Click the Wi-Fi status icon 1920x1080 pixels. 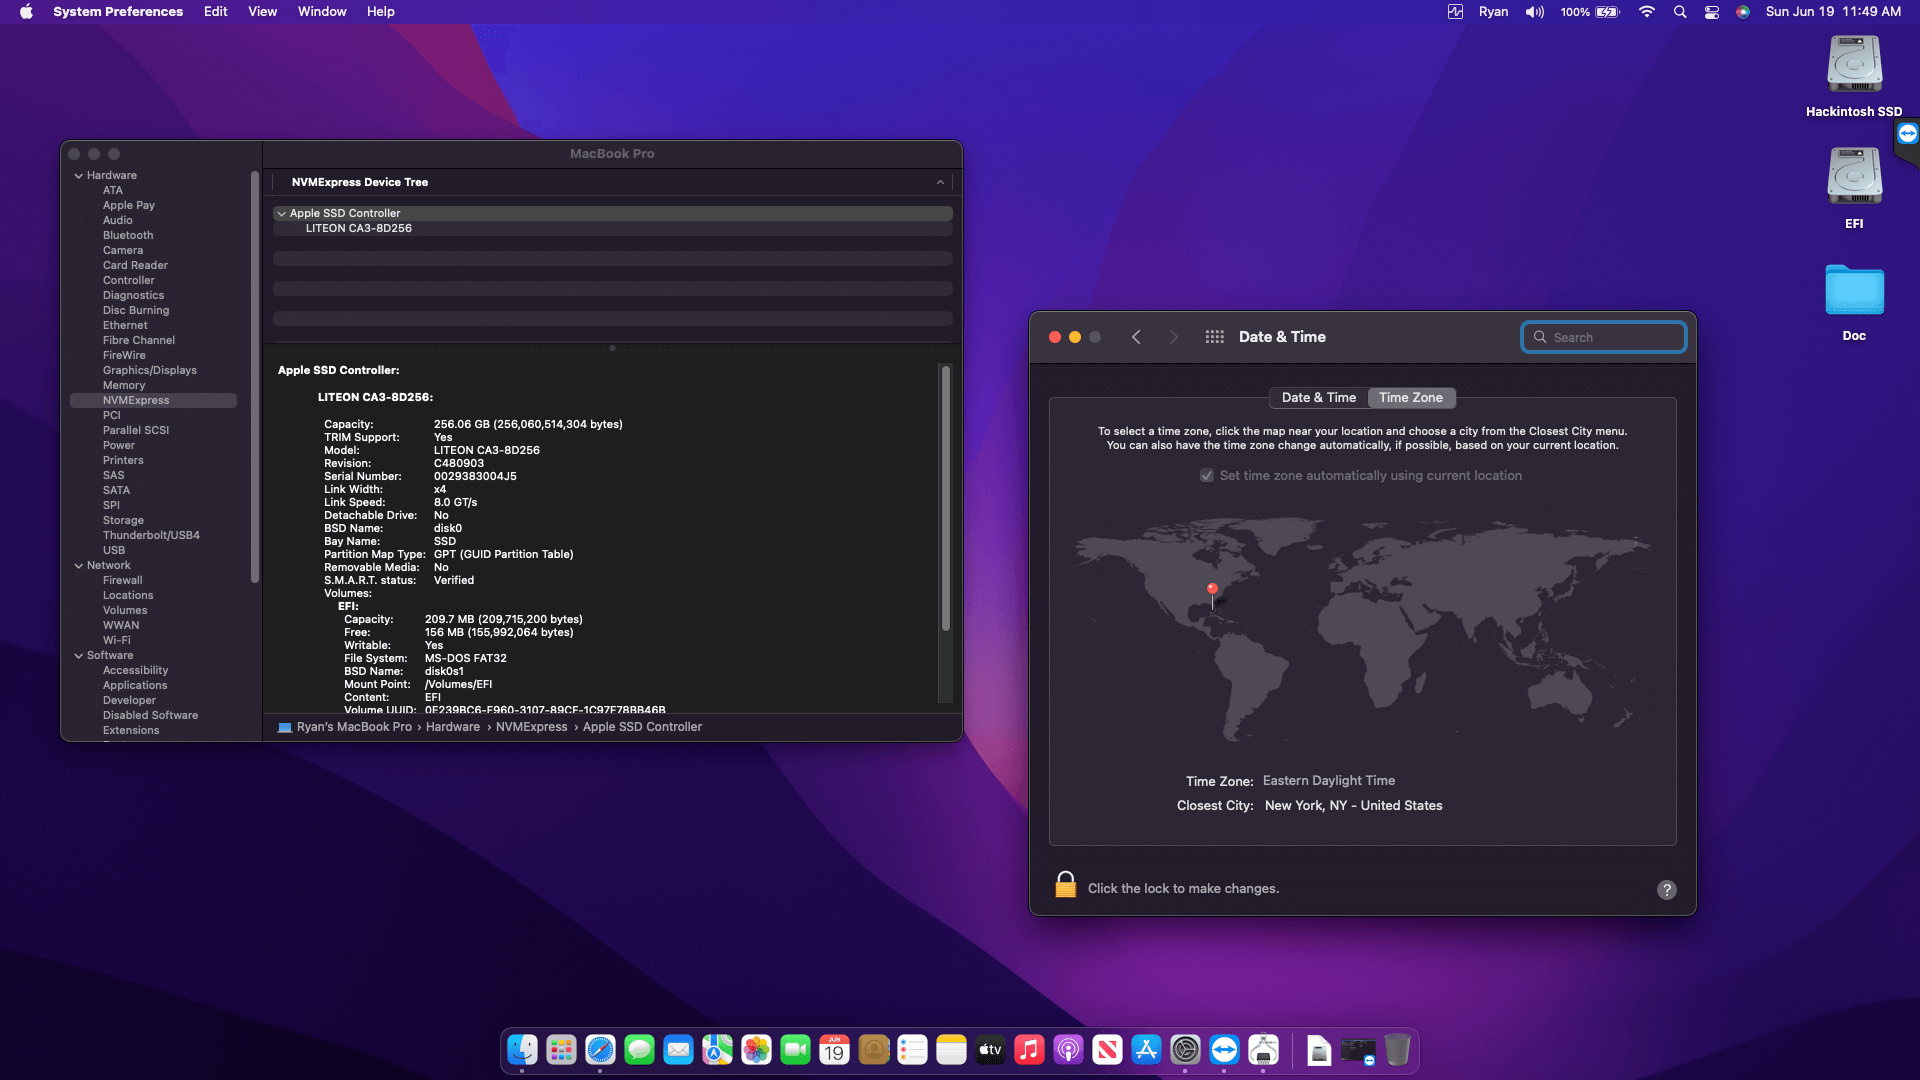click(x=1646, y=12)
